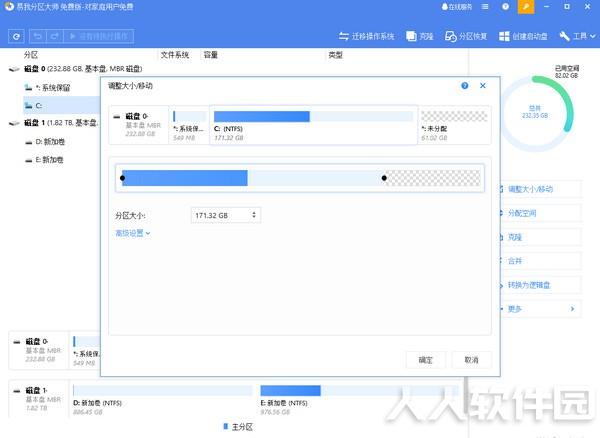Click the help question icon in title bar
This screenshot has height=438, width=600.
tap(505, 7)
